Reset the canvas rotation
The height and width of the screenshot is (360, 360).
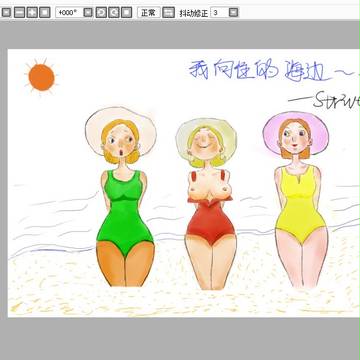click(x=126, y=13)
